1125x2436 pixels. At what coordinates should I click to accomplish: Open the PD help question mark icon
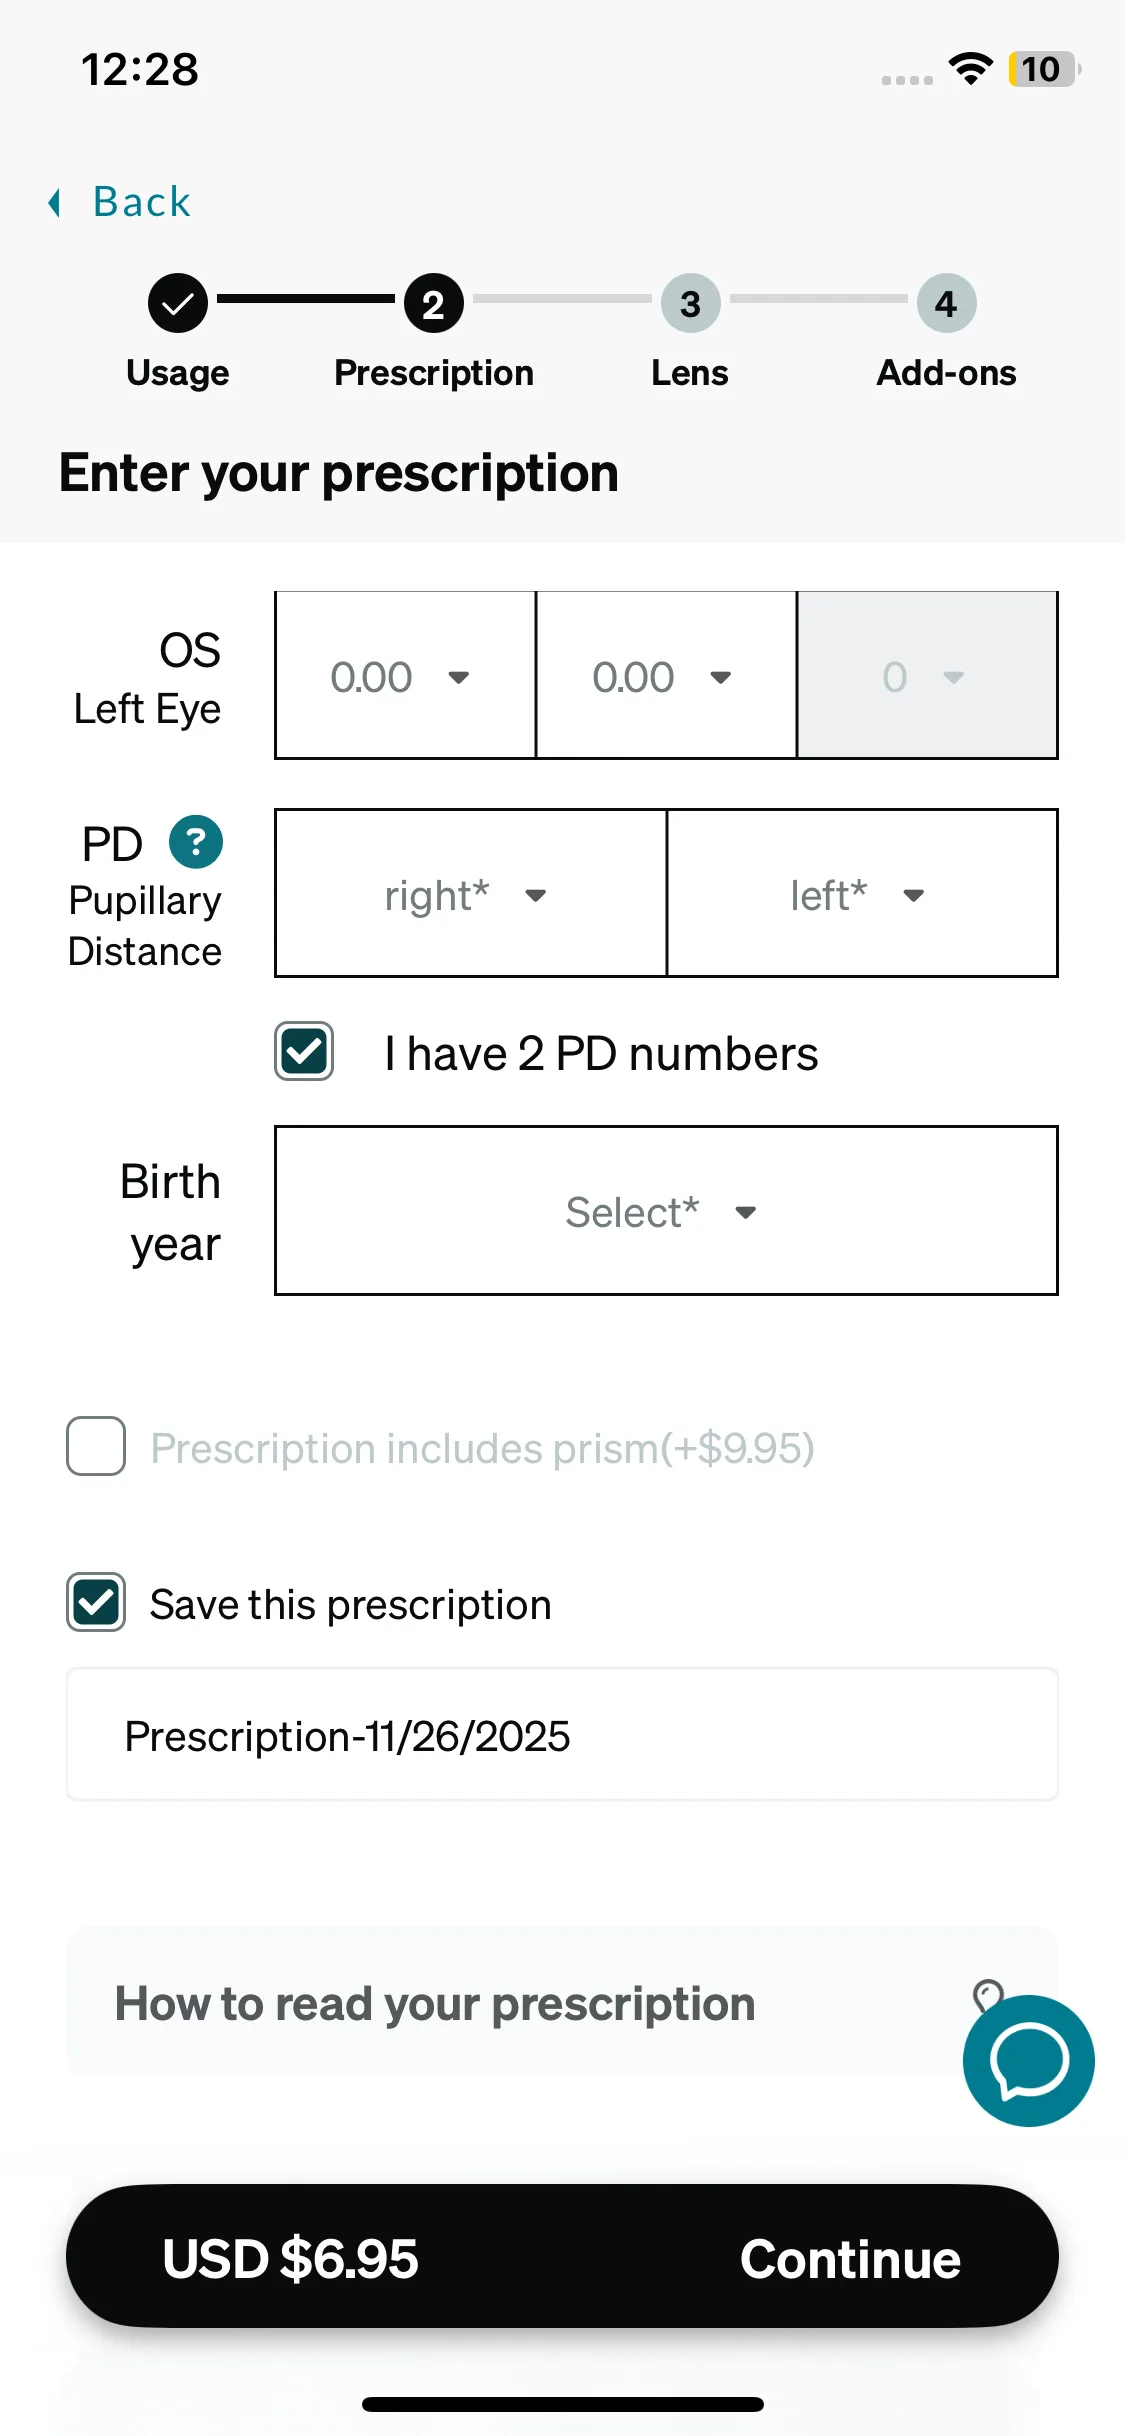pyautogui.click(x=196, y=842)
